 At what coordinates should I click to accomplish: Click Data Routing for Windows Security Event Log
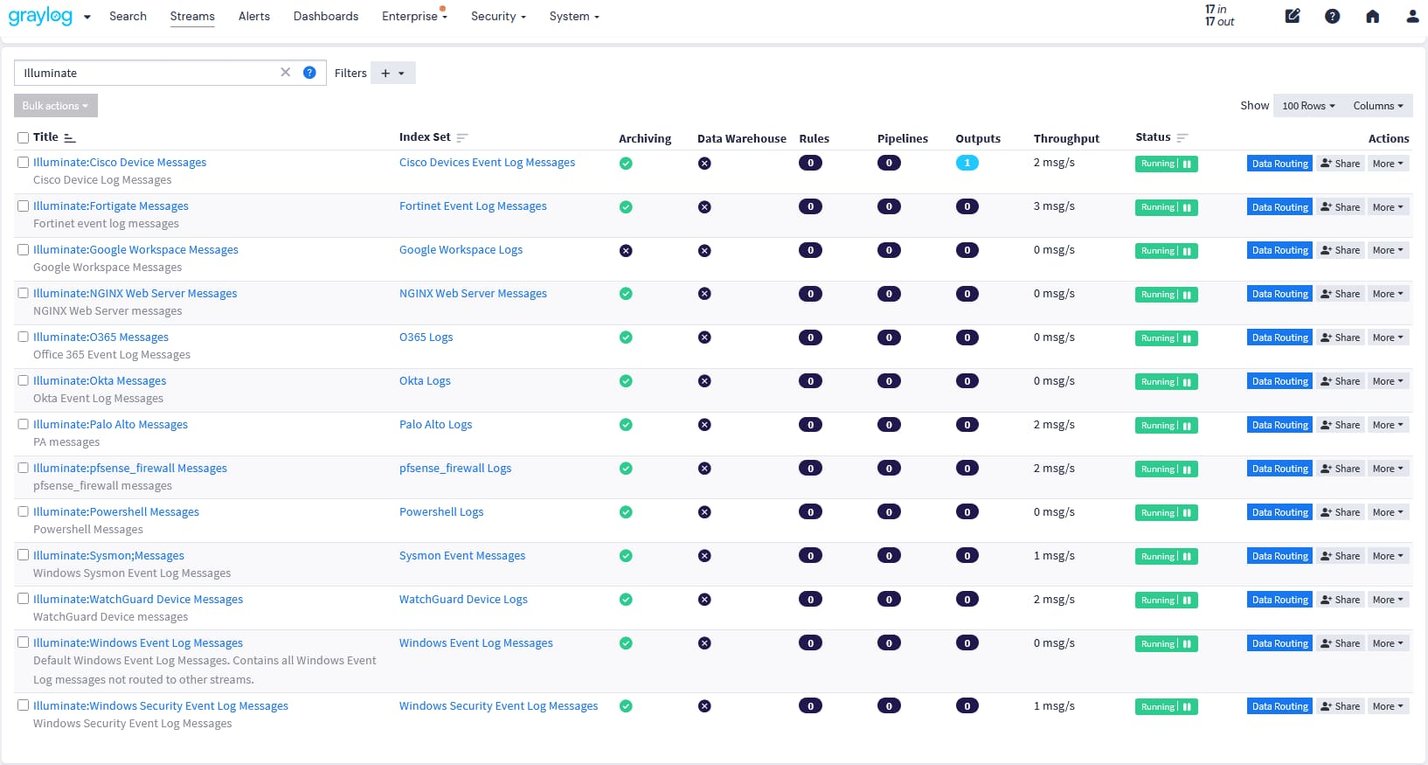(1280, 707)
